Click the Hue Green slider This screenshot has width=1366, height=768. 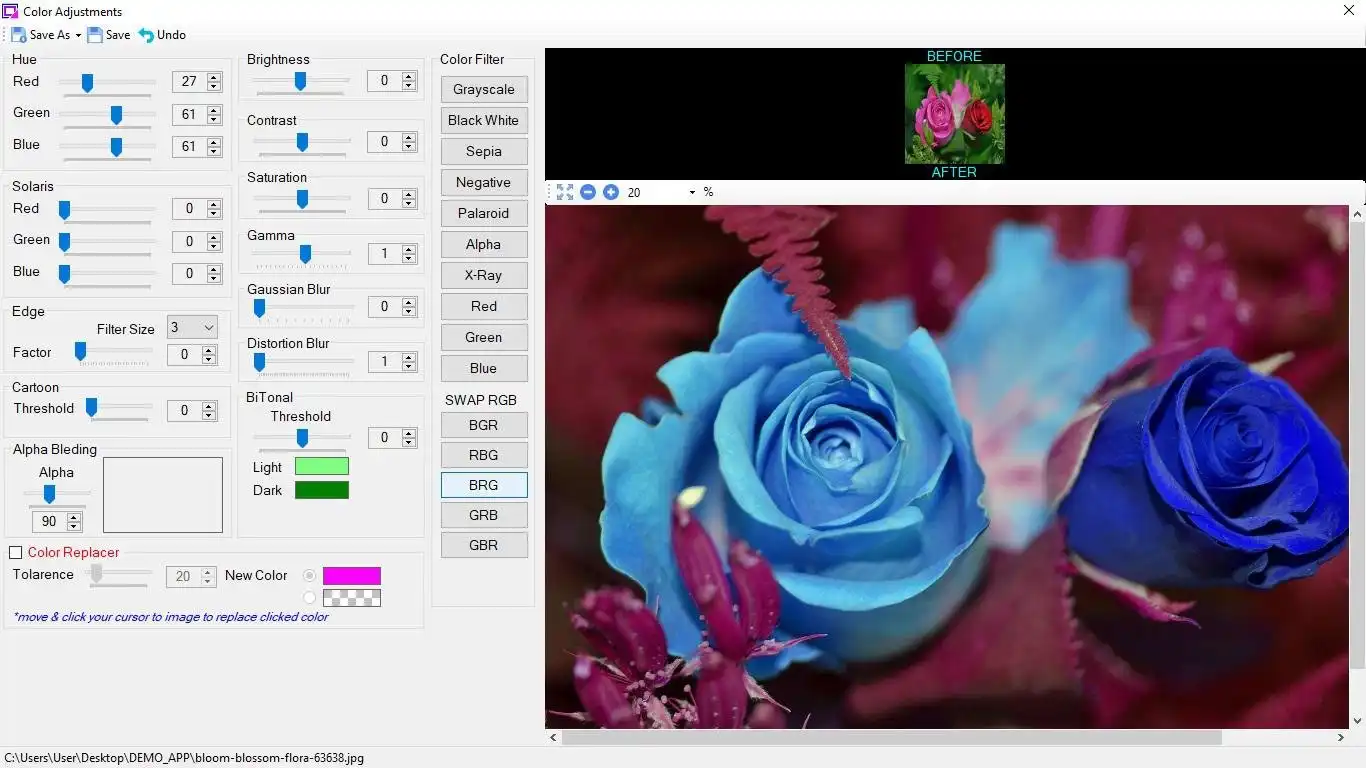(x=107, y=115)
